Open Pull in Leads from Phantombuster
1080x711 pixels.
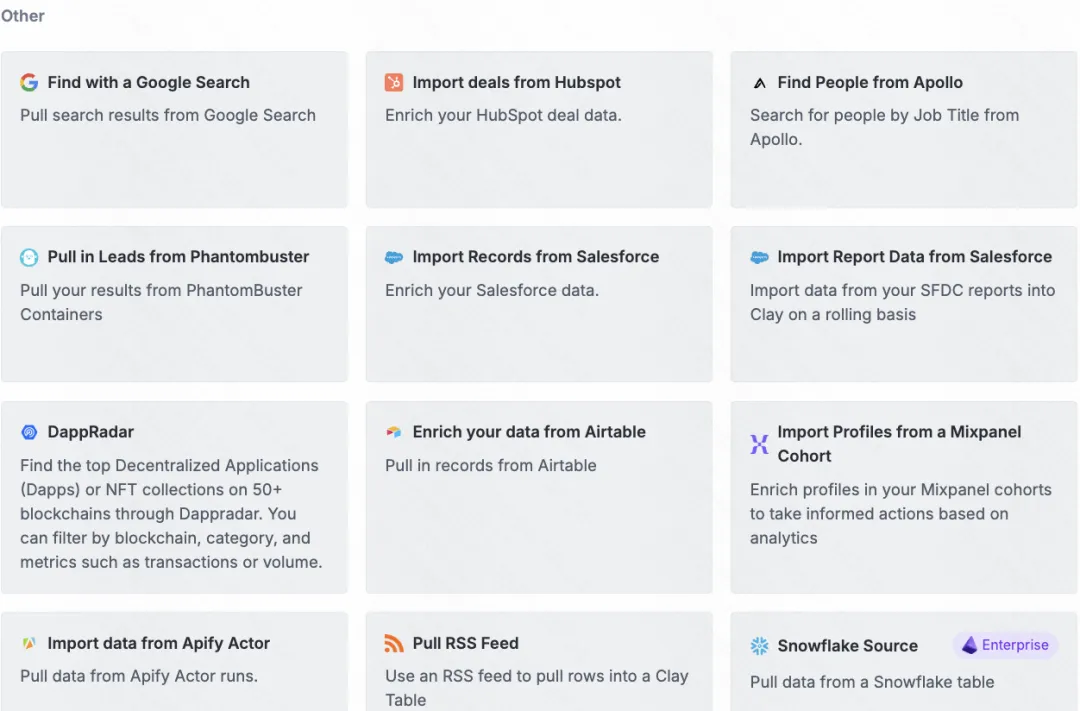click(174, 304)
